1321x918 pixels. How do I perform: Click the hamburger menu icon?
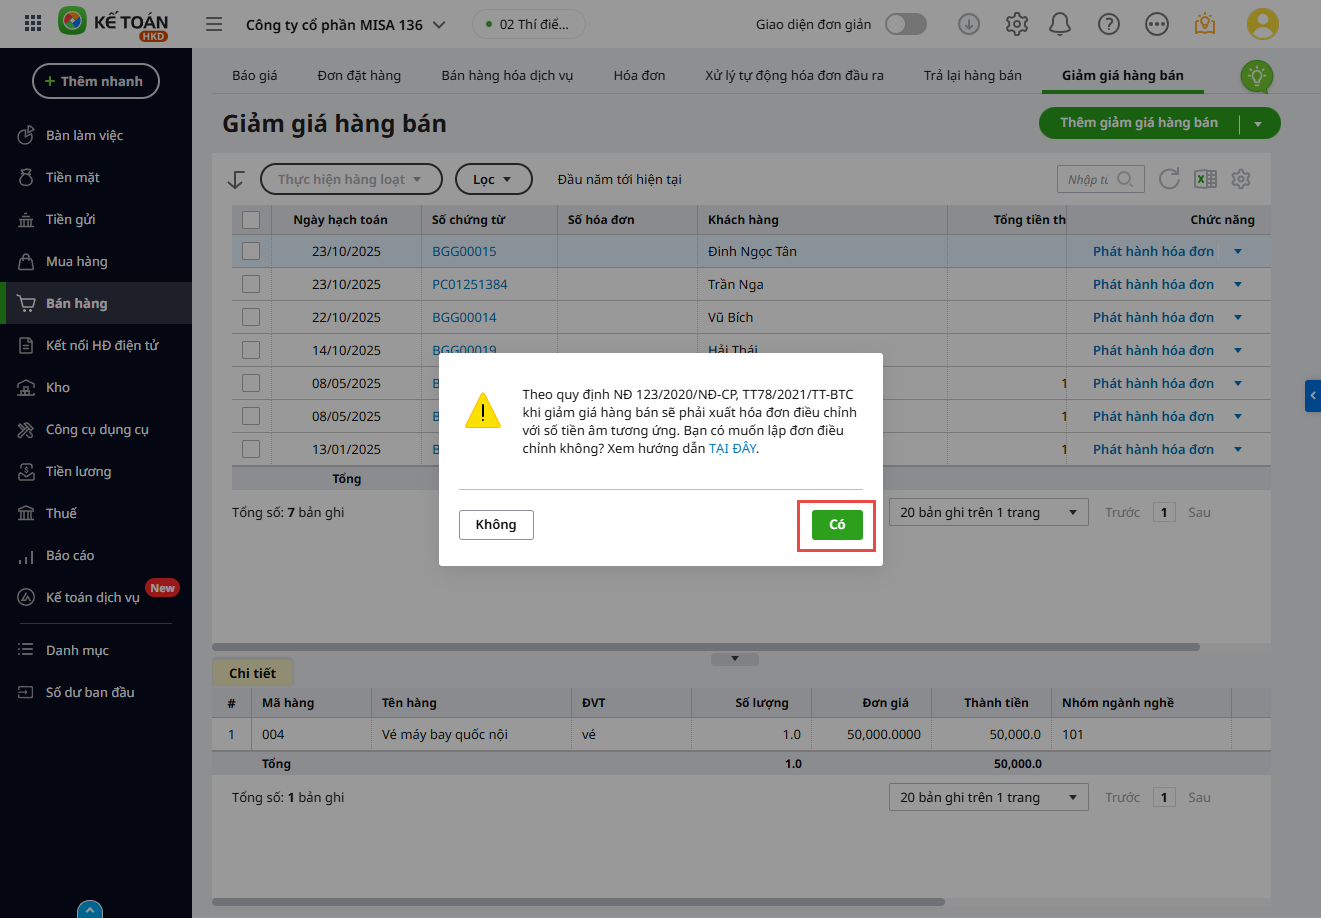pyautogui.click(x=214, y=24)
